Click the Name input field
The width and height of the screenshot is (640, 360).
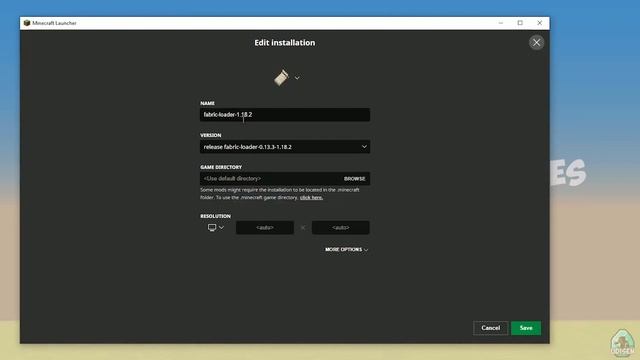pyautogui.click(x=285, y=115)
